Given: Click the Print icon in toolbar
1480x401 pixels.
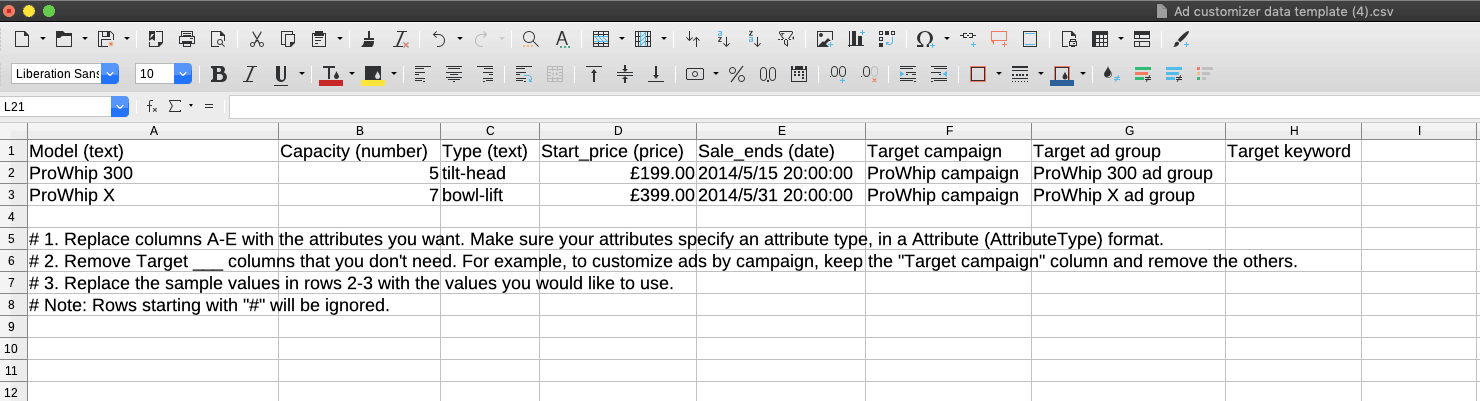Looking at the screenshot, I should coord(187,39).
